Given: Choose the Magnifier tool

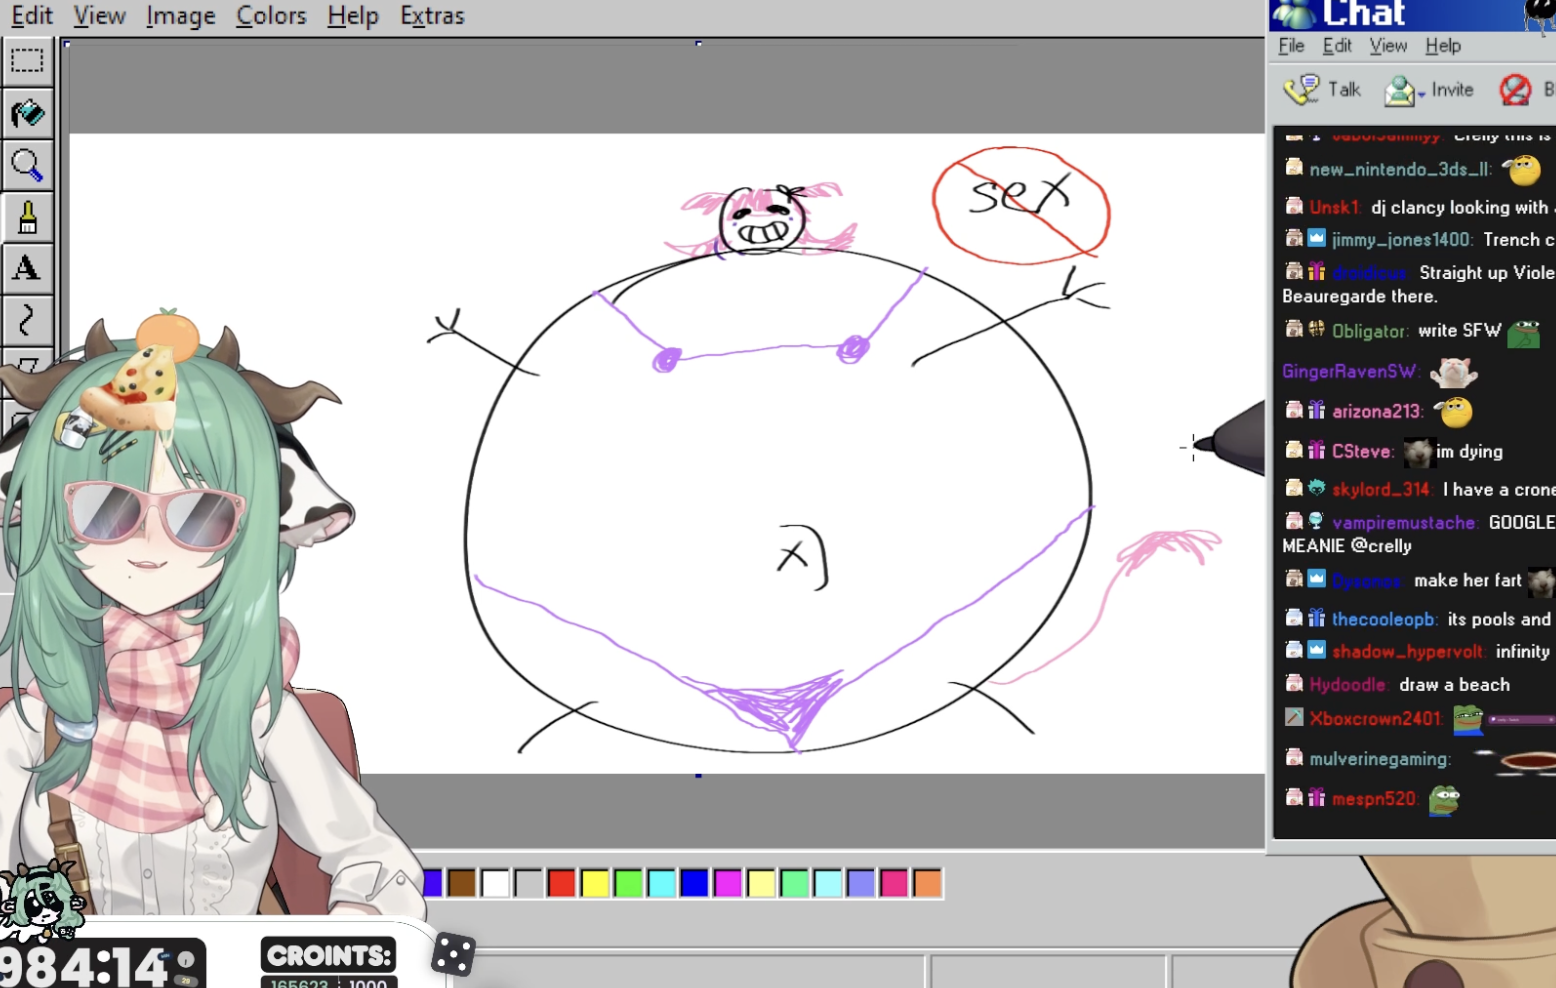Looking at the screenshot, I should click(27, 165).
